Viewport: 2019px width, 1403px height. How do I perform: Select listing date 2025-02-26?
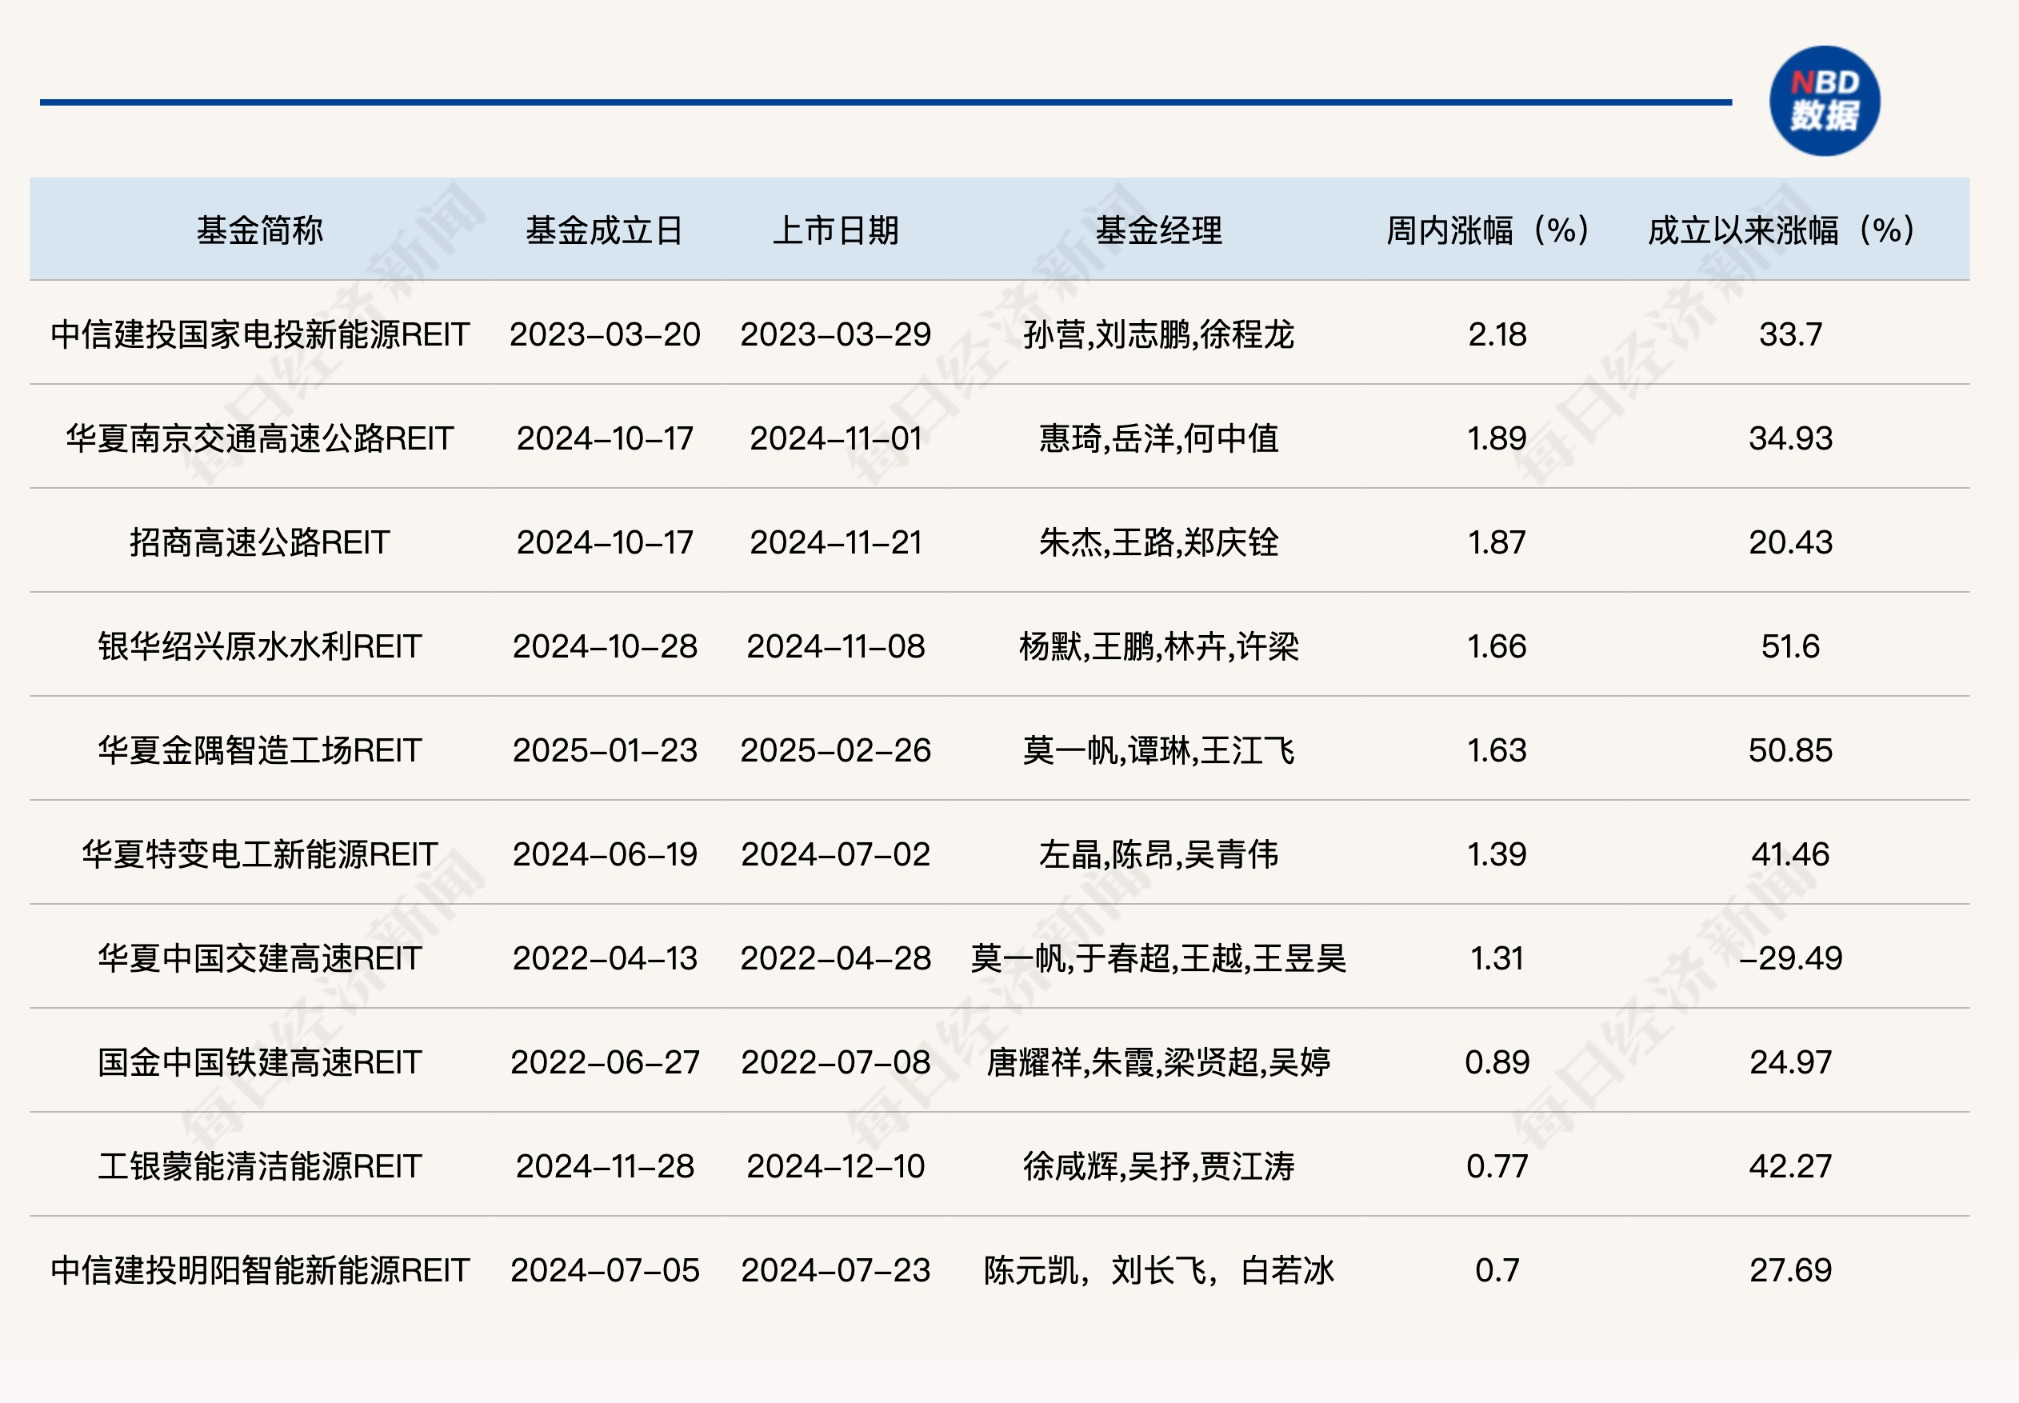[836, 750]
